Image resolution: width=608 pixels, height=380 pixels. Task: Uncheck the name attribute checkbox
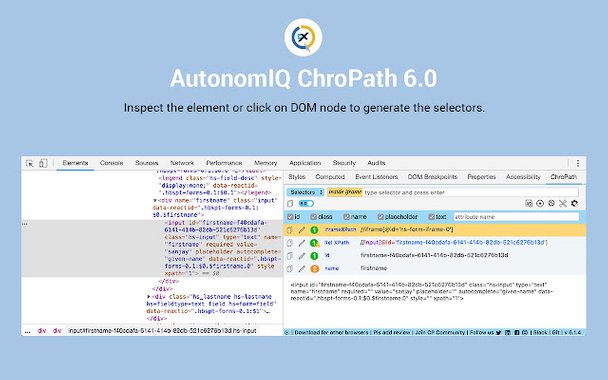(347, 217)
